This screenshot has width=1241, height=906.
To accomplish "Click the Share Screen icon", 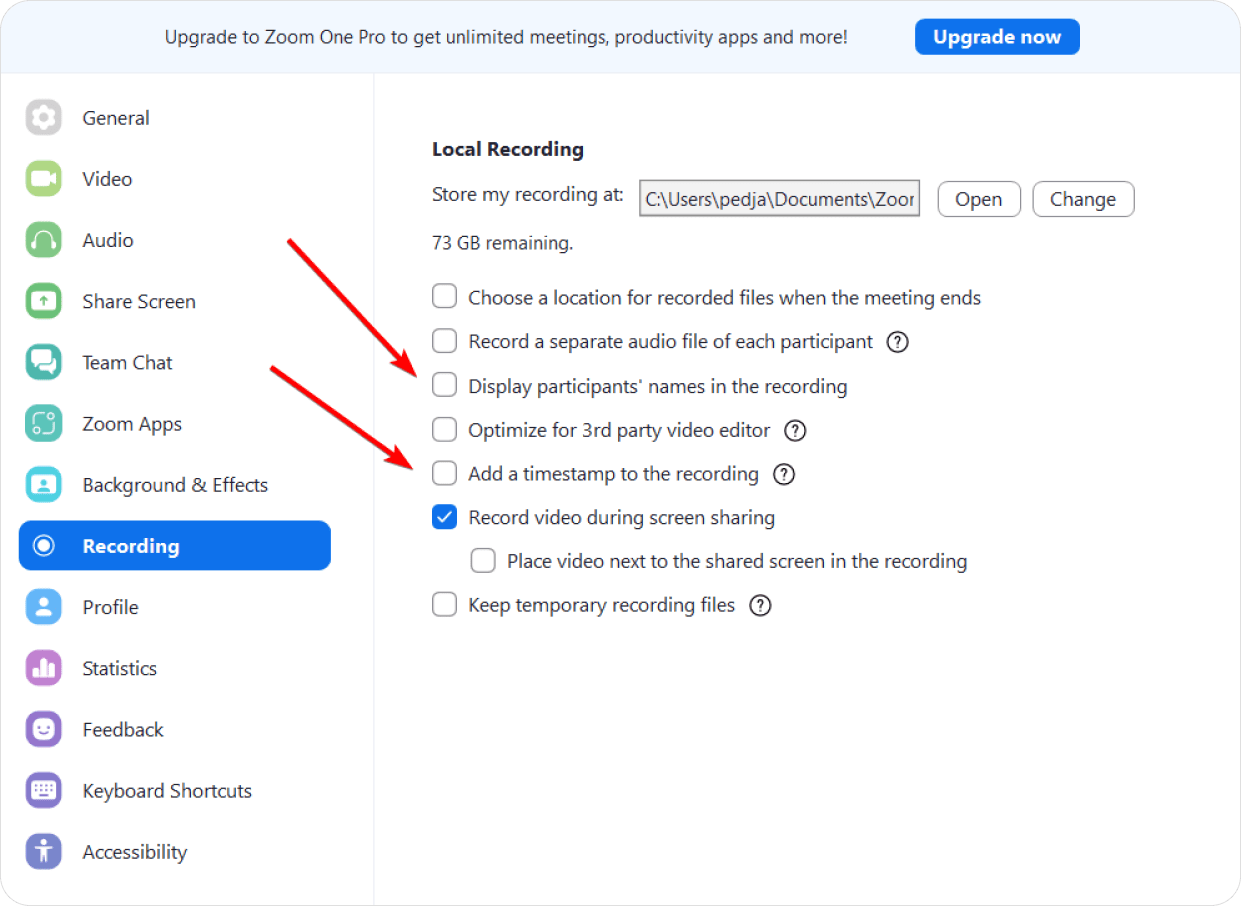I will (x=44, y=301).
